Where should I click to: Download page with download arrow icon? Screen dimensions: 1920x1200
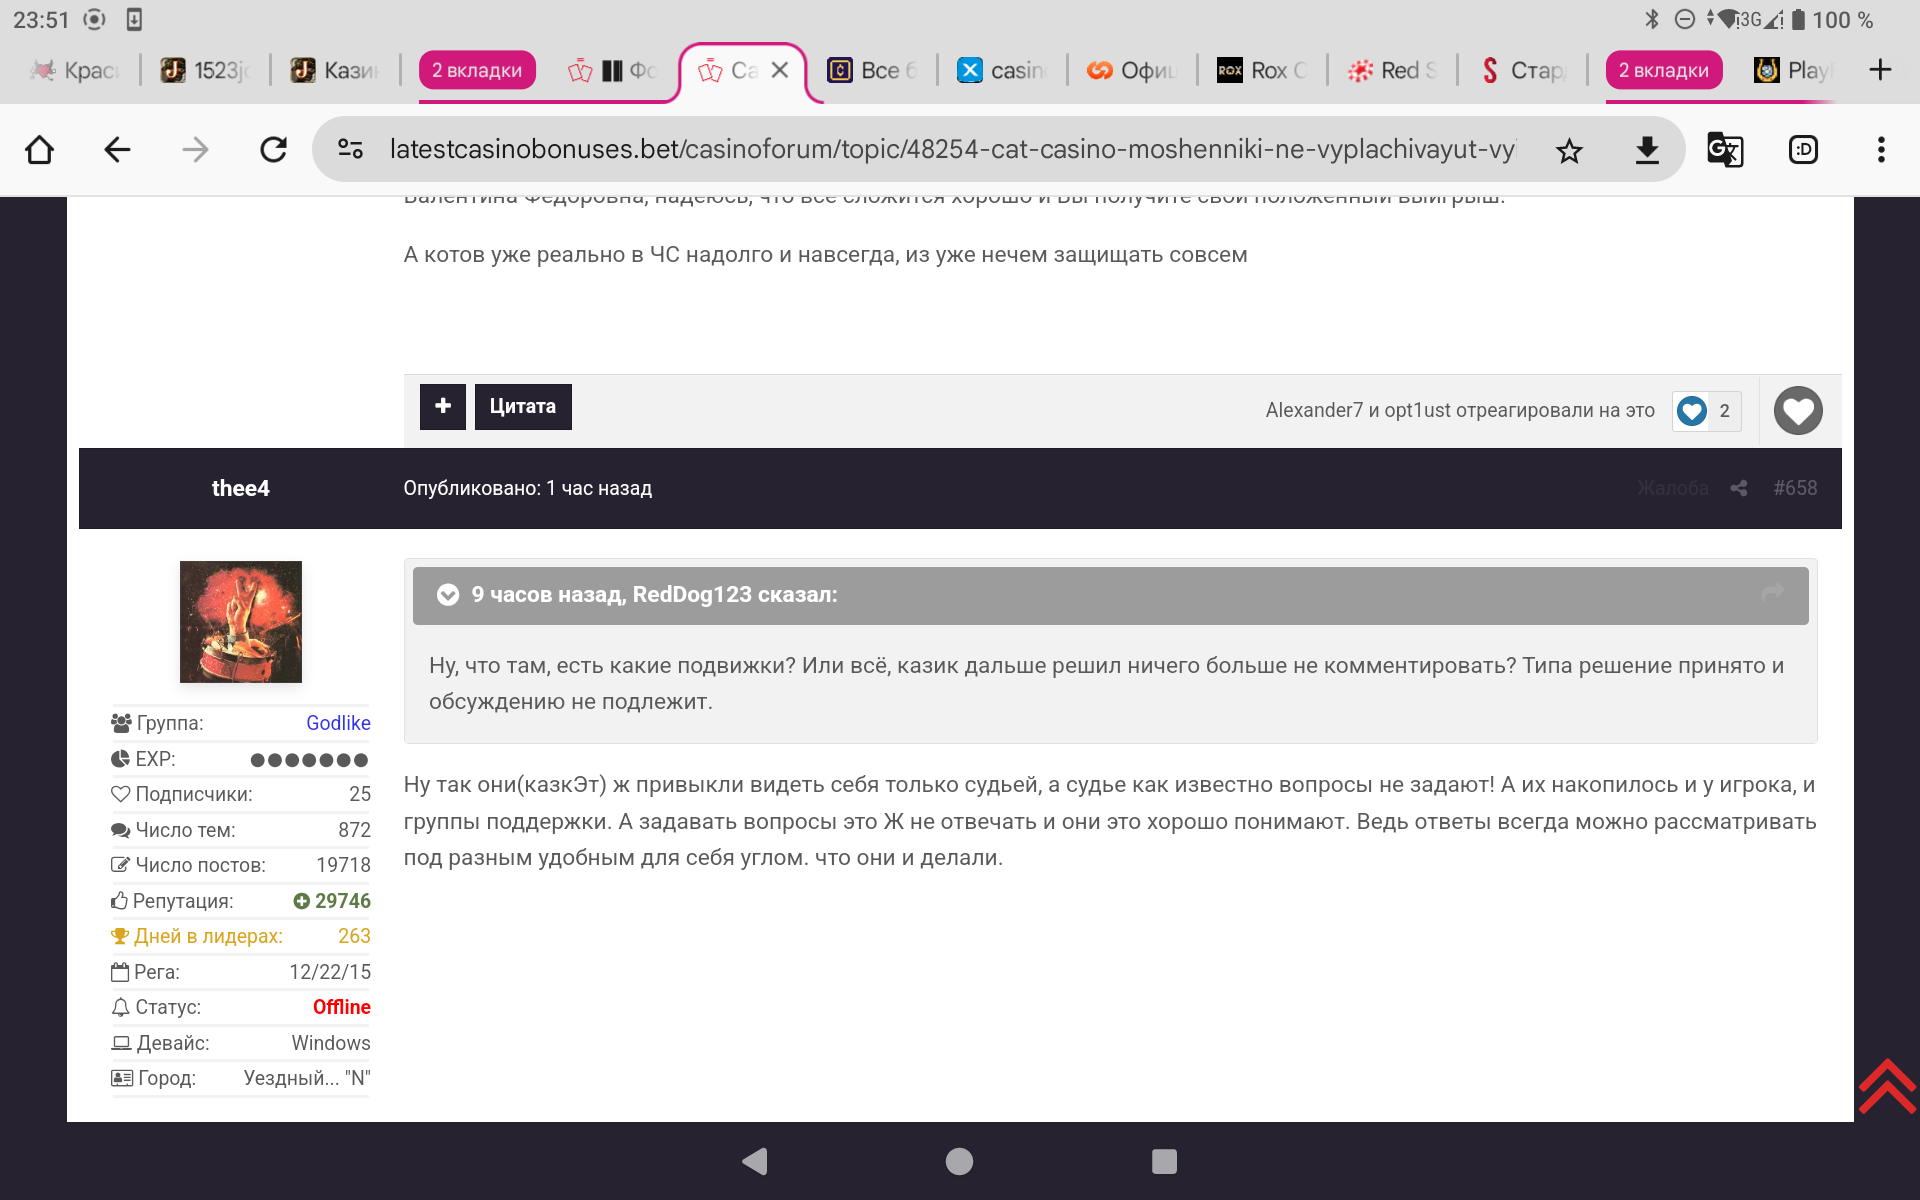click(x=1646, y=151)
